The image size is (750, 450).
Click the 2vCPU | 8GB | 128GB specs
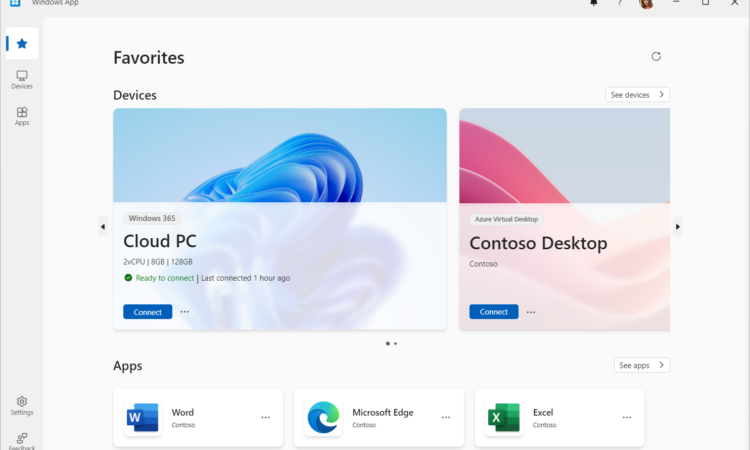pos(158,262)
